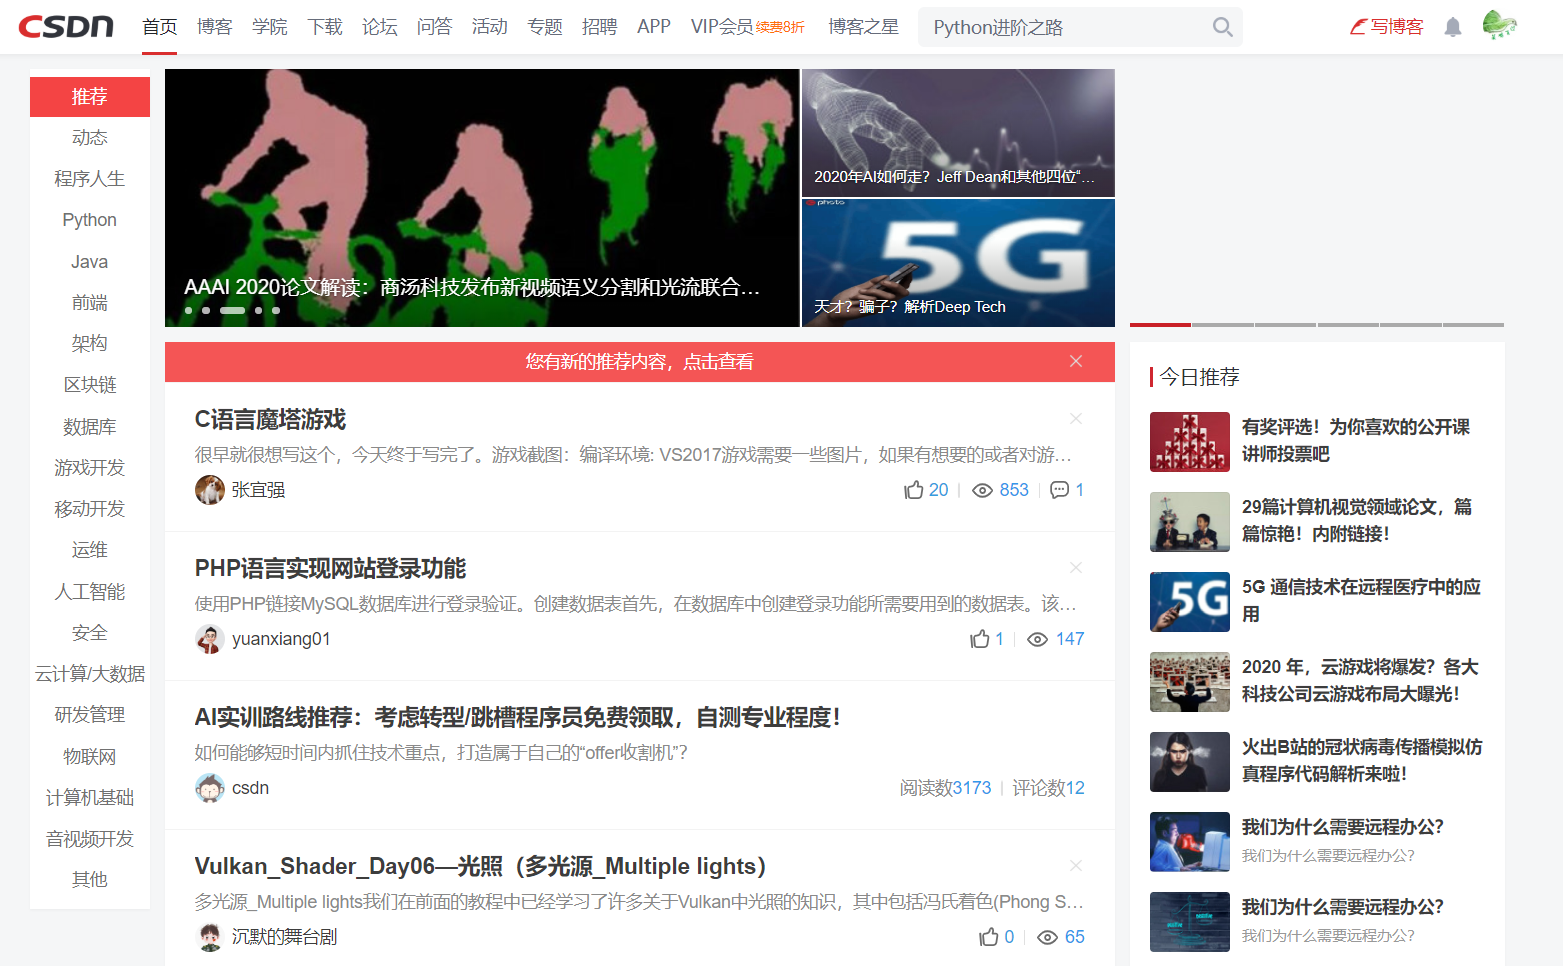Open the notification bell
1563x966 pixels.
pos(1453,27)
